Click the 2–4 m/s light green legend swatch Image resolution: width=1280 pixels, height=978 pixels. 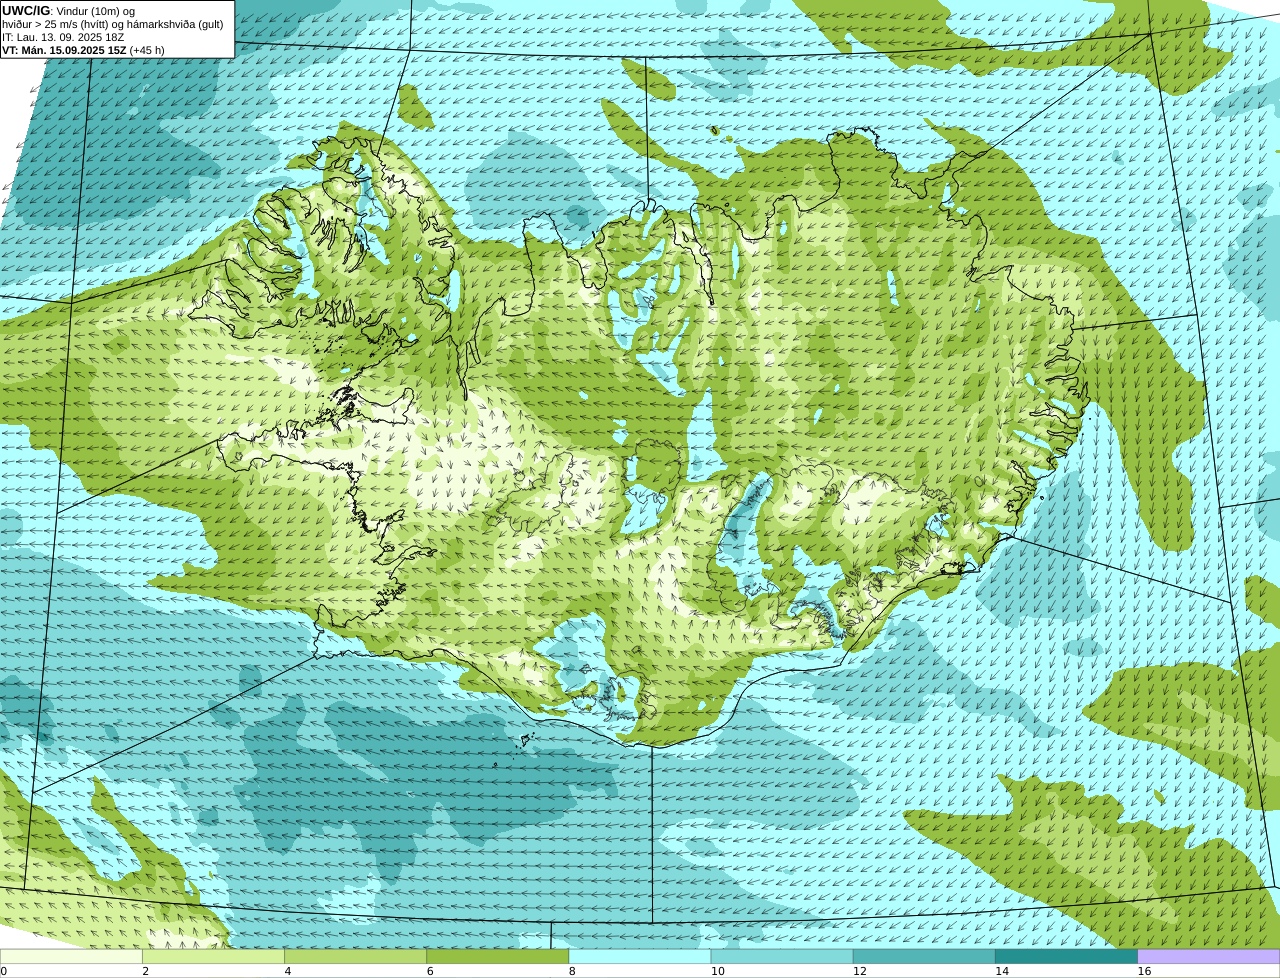(213, 956)
